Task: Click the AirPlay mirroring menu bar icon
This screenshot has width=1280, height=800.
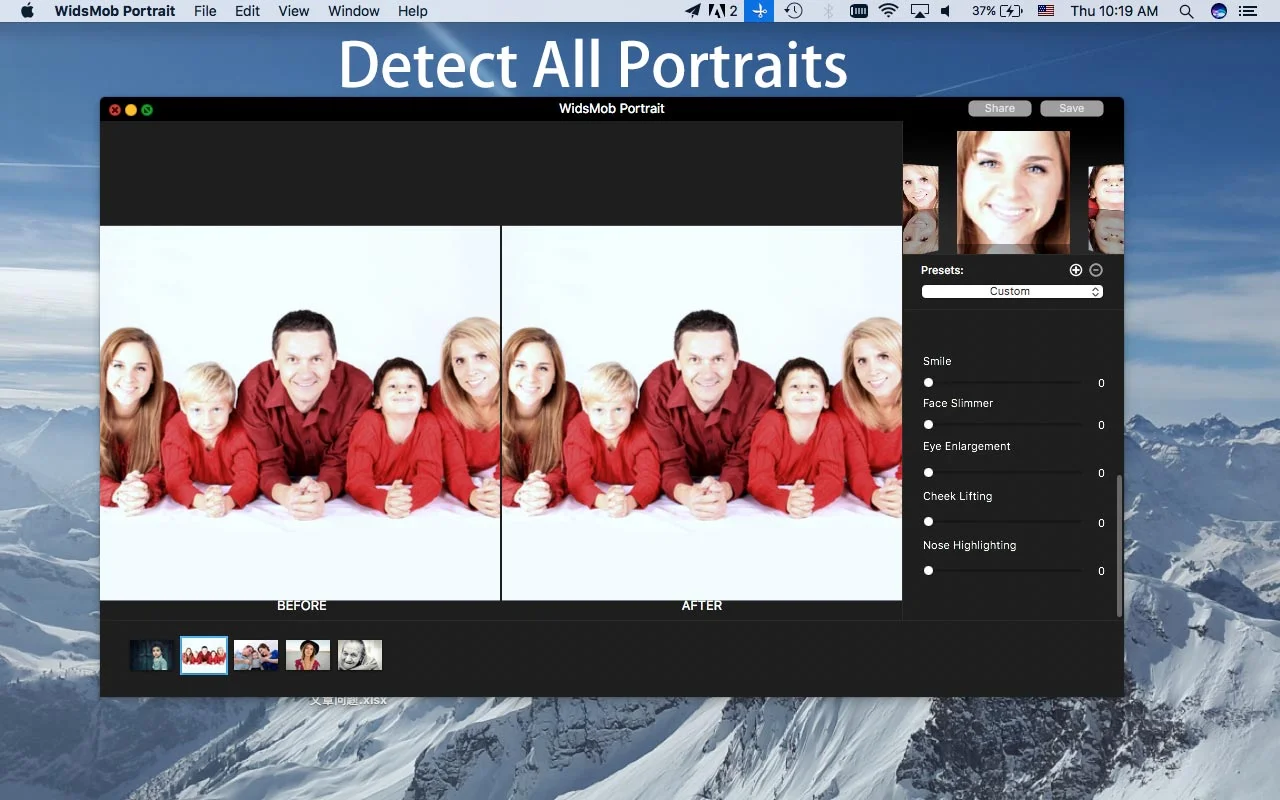Action: (919, 11)
